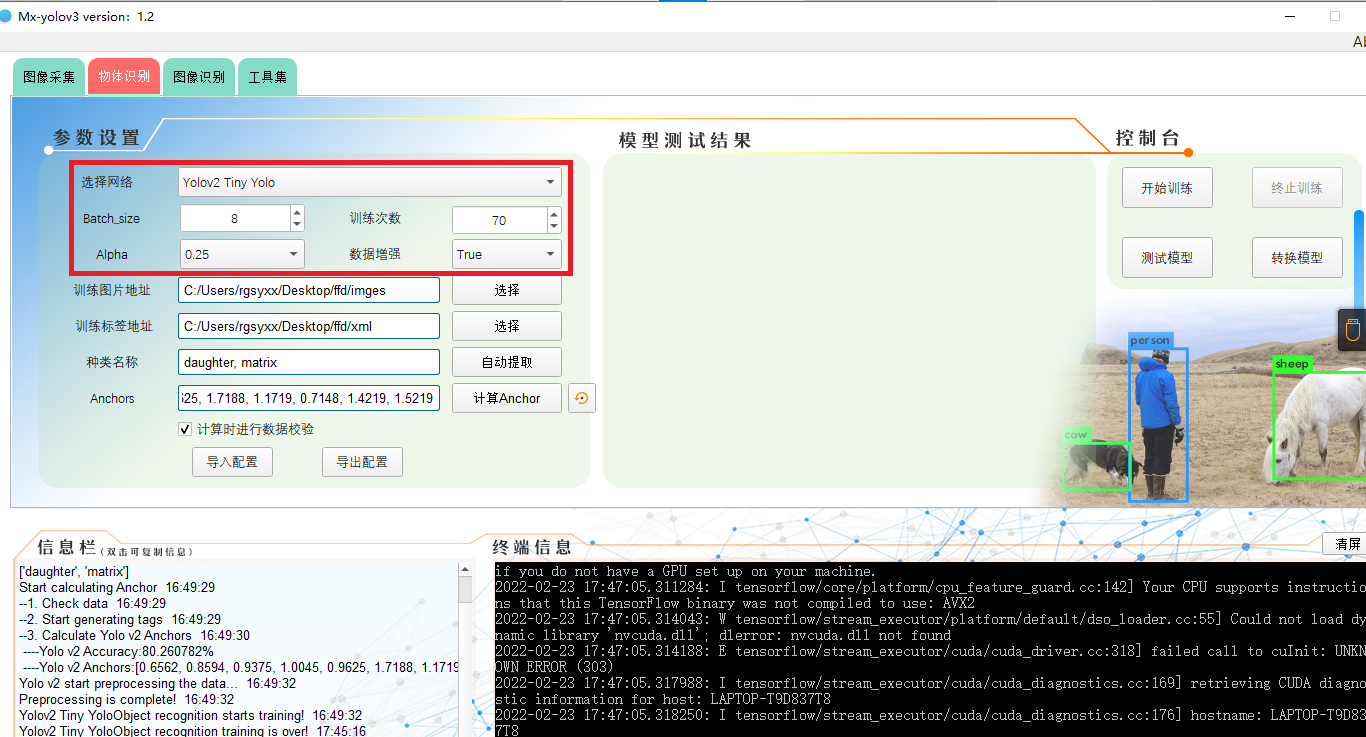Toggle the 计算时进行数据校验 checkbox
The height and width of the screenshot is (737, 1366).
pos(185,429)
